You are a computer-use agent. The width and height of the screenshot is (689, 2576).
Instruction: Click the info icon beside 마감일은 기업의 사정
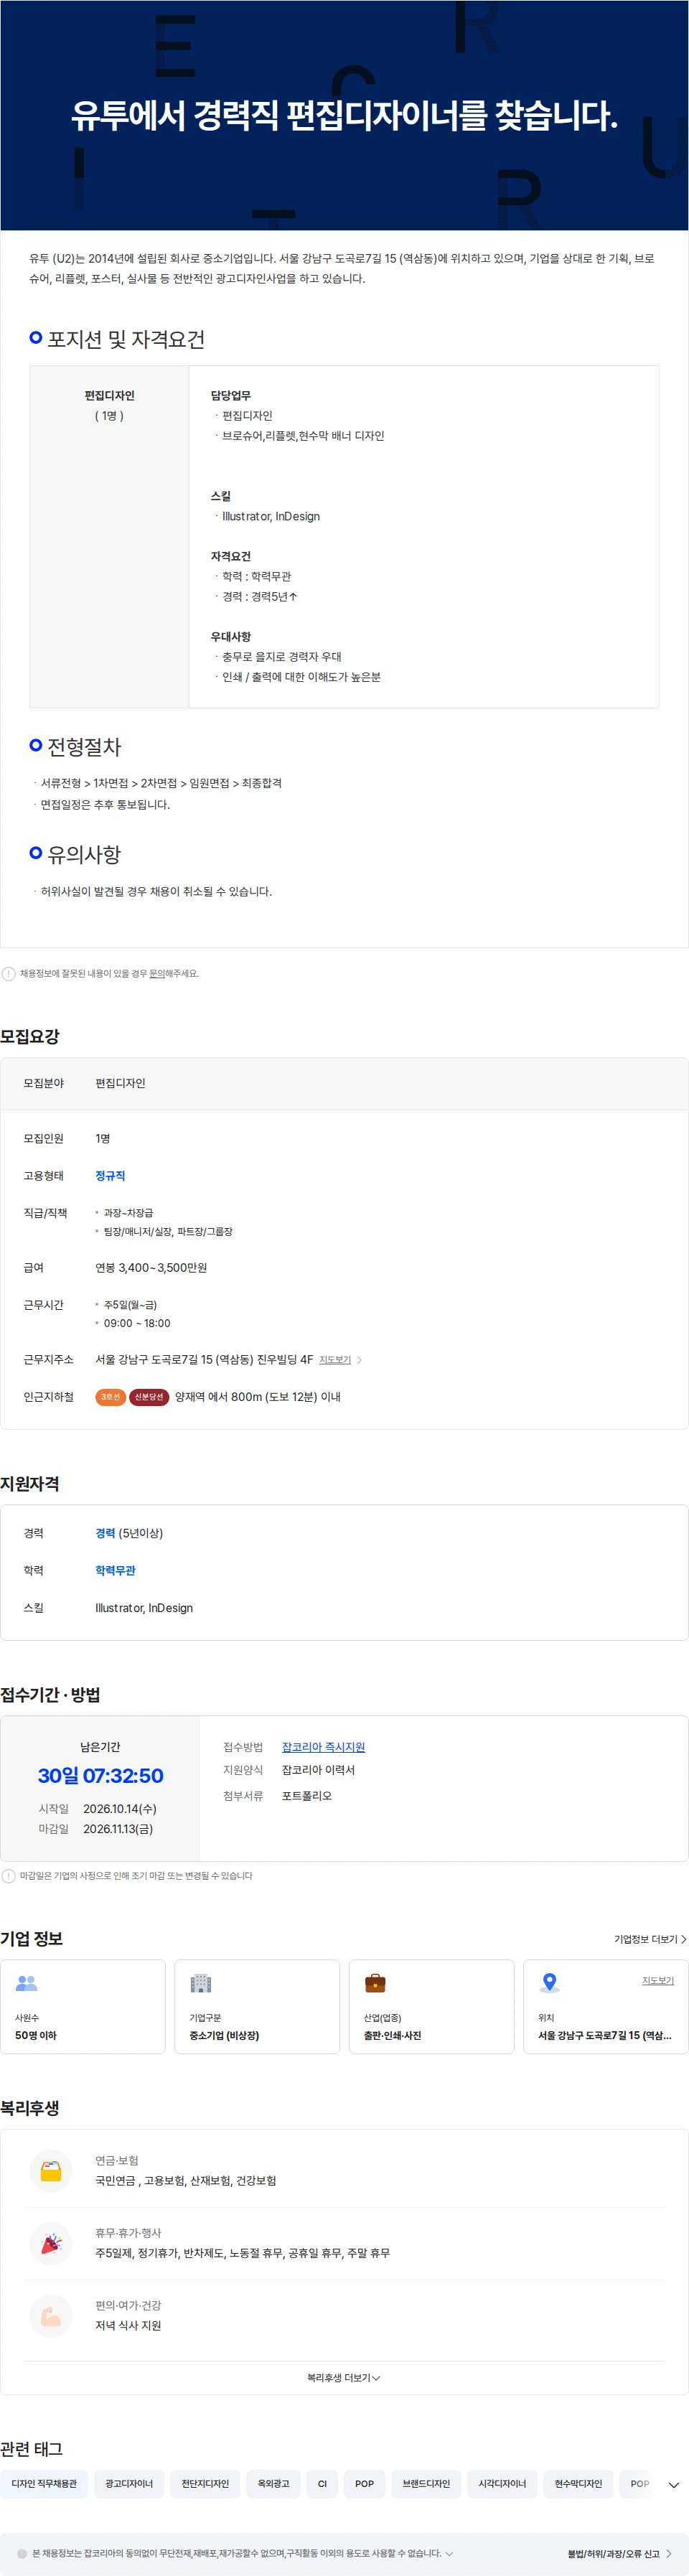point(8,1876)
